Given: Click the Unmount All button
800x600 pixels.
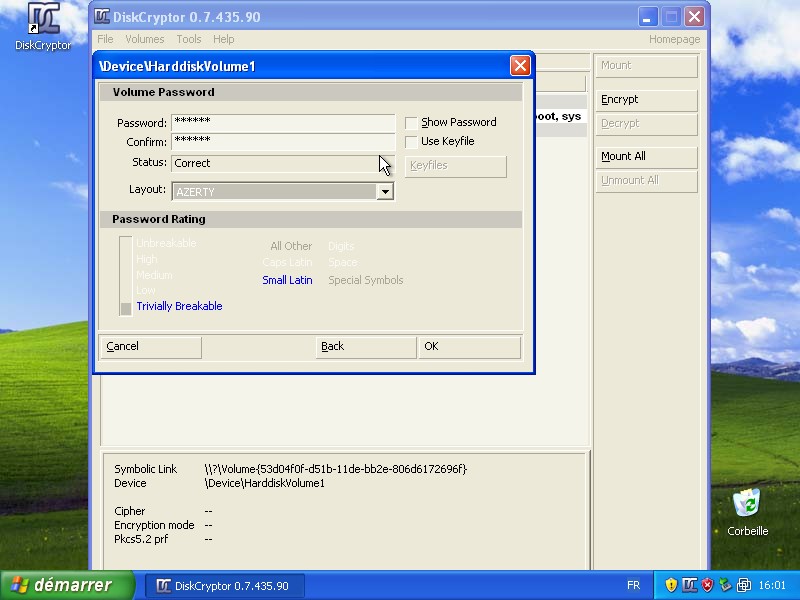Looking at the screenshot, I should (646, 181).
